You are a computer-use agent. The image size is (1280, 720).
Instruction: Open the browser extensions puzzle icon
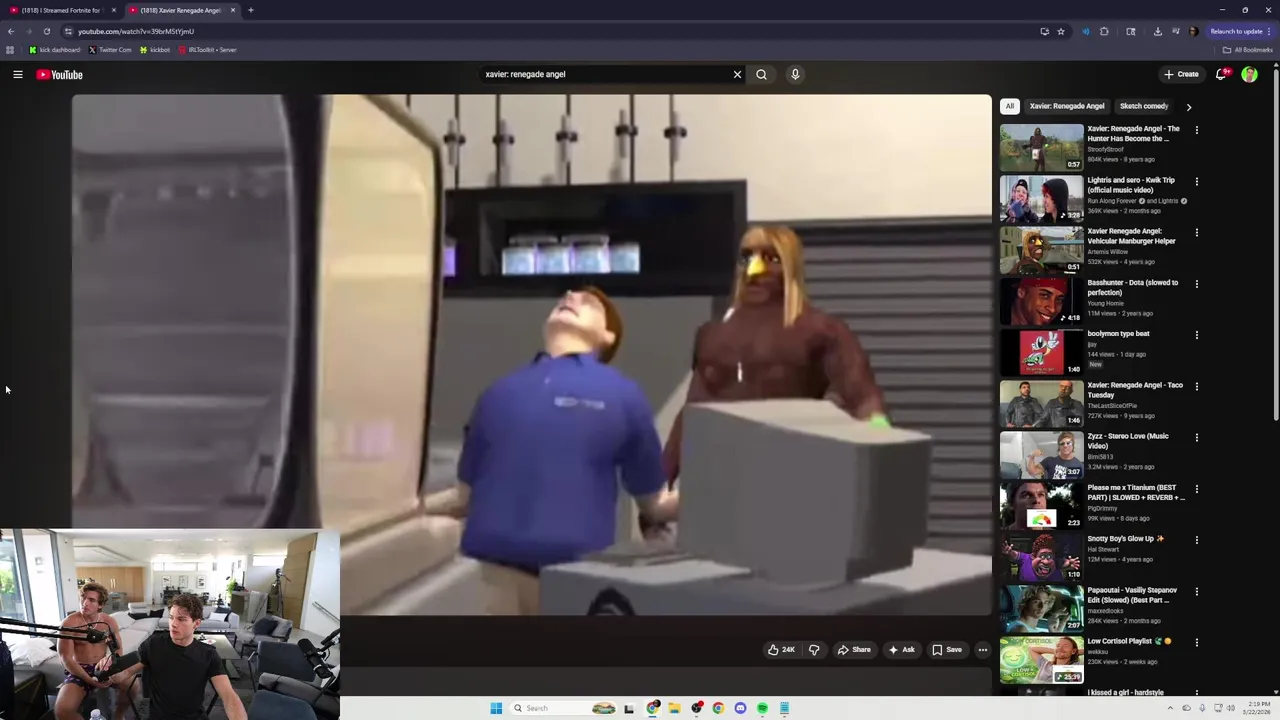click(1104, 31)
